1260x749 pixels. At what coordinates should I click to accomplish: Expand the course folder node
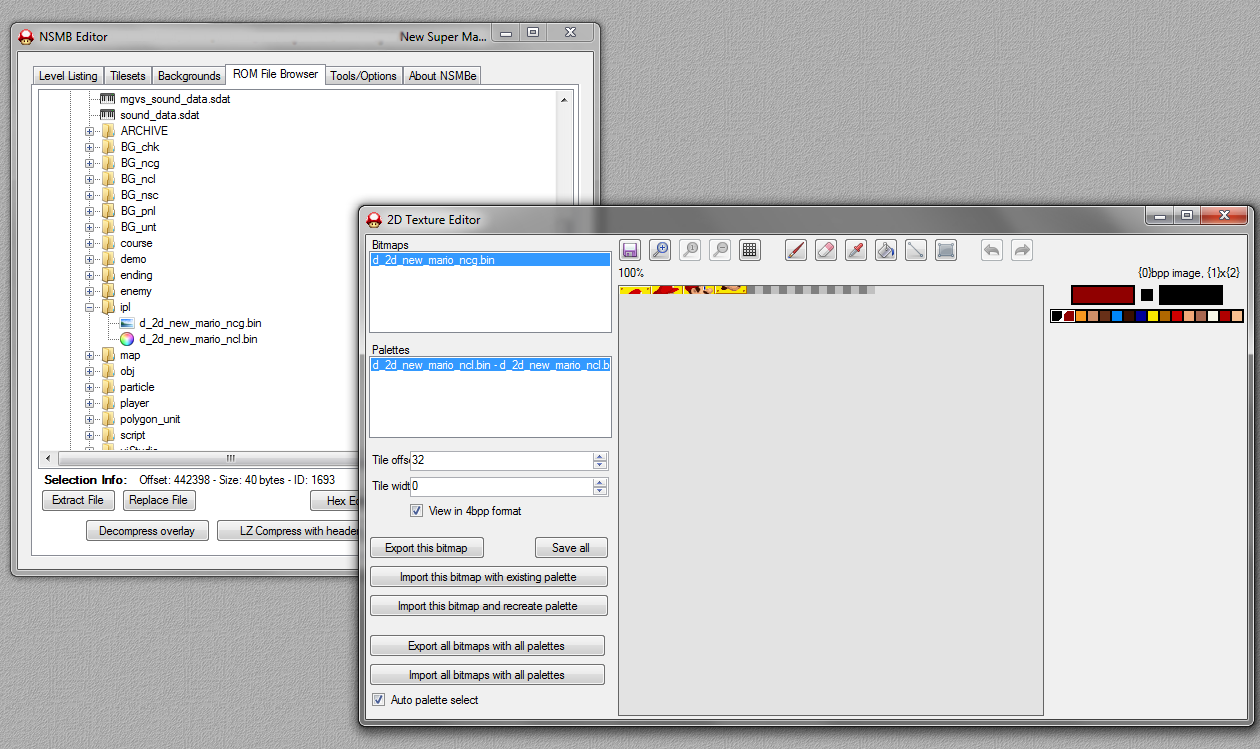tap(90, 243)
